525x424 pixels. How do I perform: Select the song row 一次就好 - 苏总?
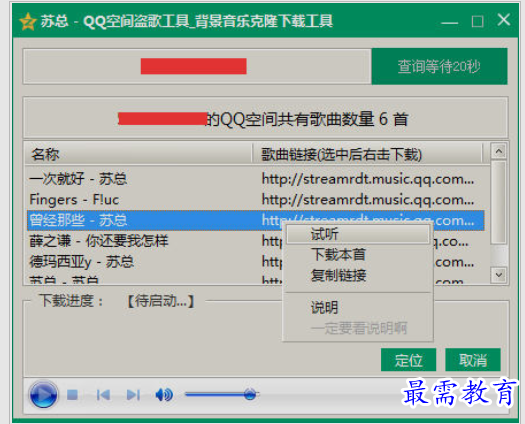tap(256, 179)
